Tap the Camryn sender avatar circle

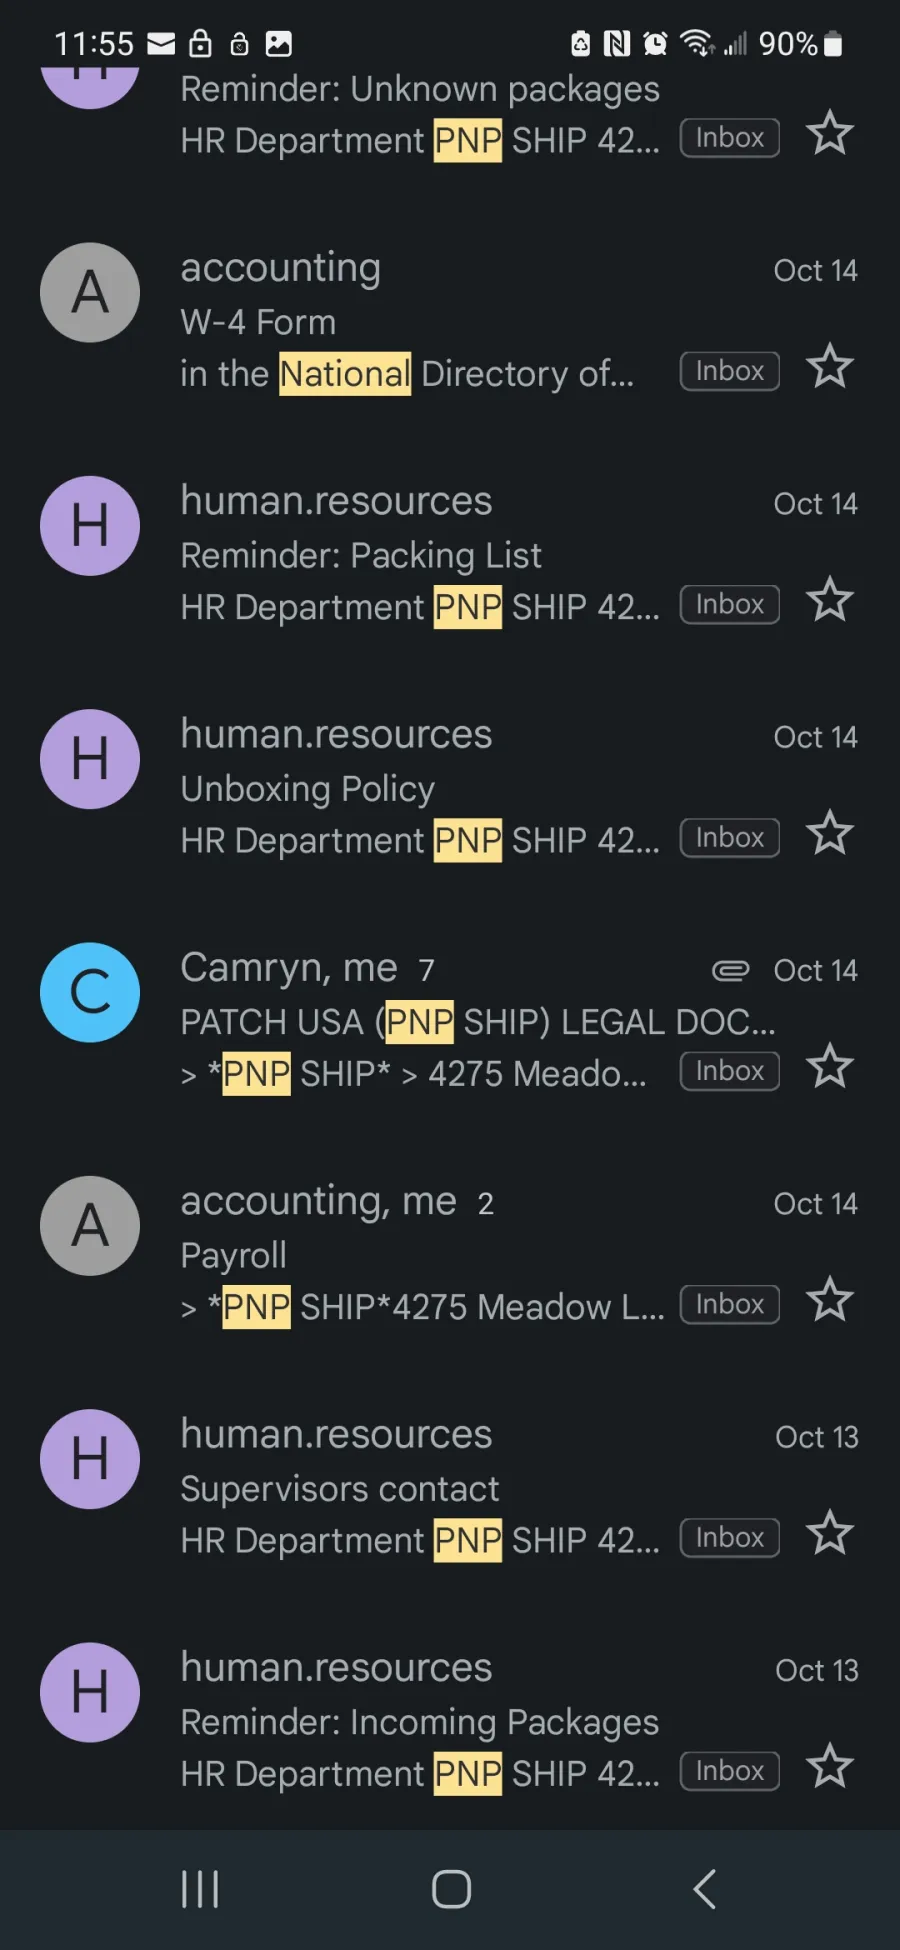pos(90,993)
